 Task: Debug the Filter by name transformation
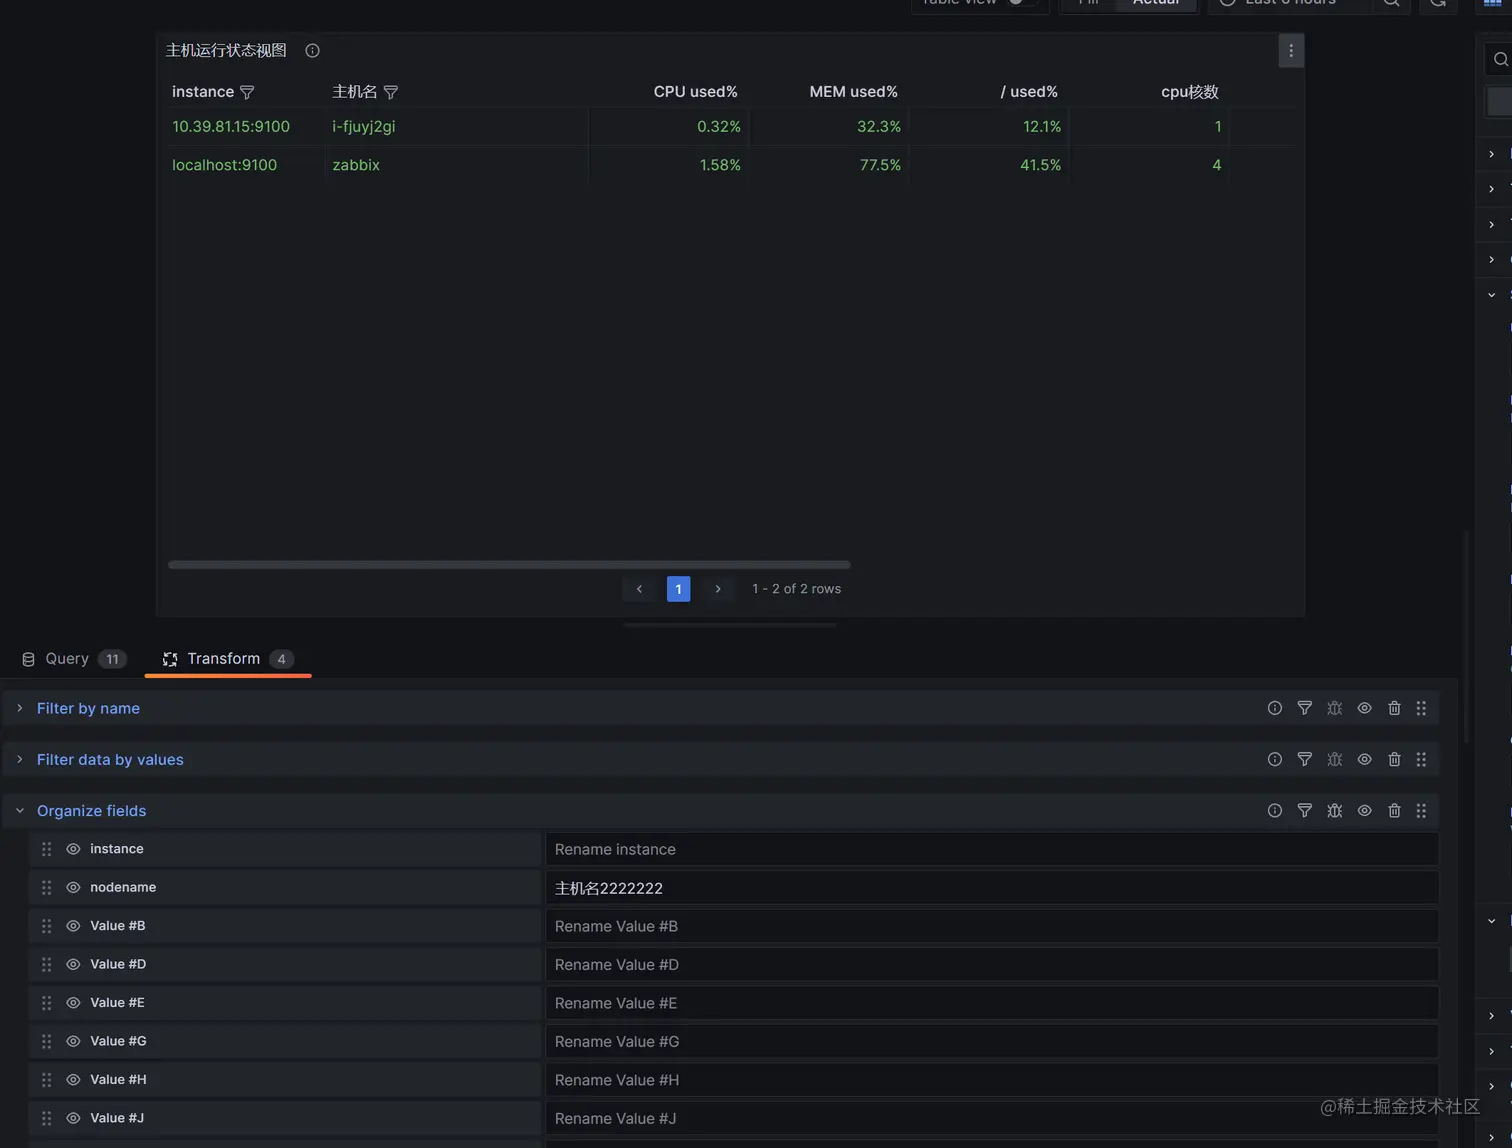tap(1334, 708)
